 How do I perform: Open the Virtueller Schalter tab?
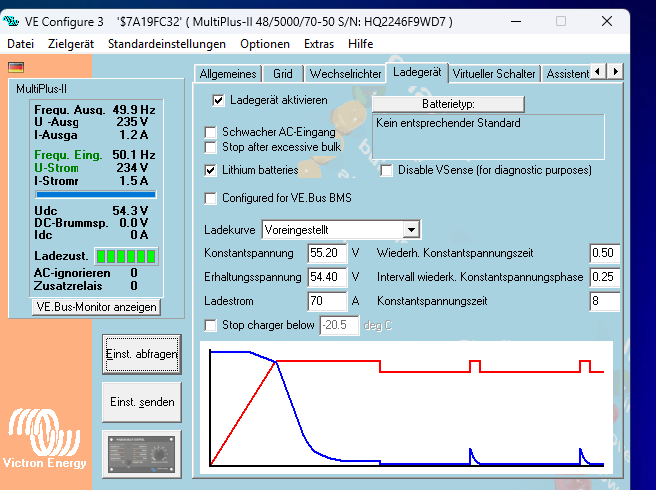494,74
